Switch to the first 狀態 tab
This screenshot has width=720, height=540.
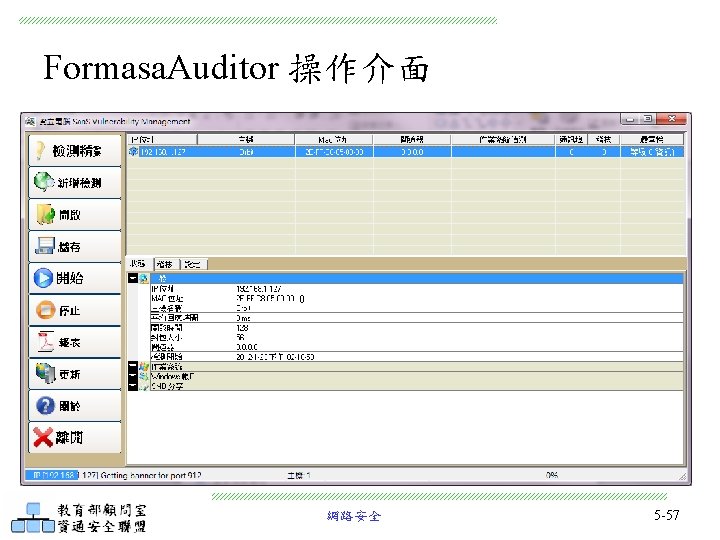tap(138, 264)
